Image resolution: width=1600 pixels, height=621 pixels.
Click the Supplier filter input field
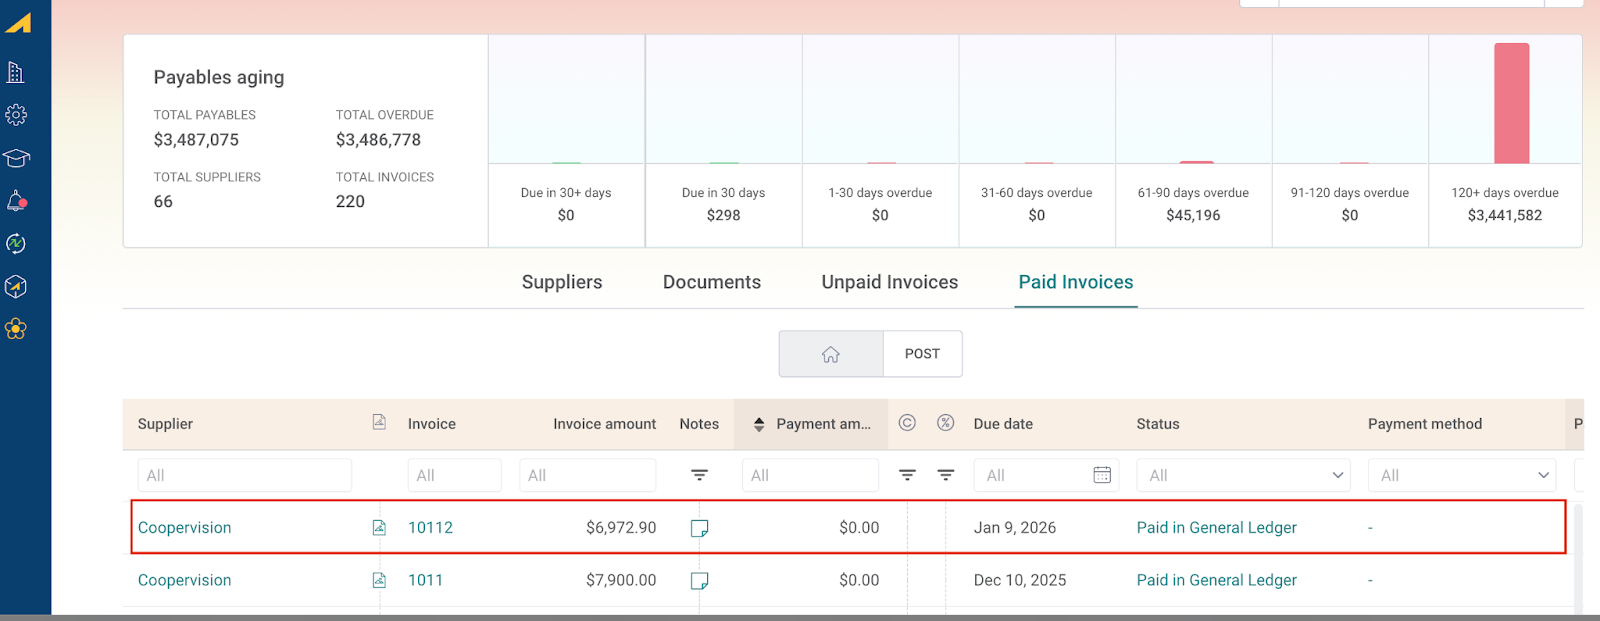[244, 475]
